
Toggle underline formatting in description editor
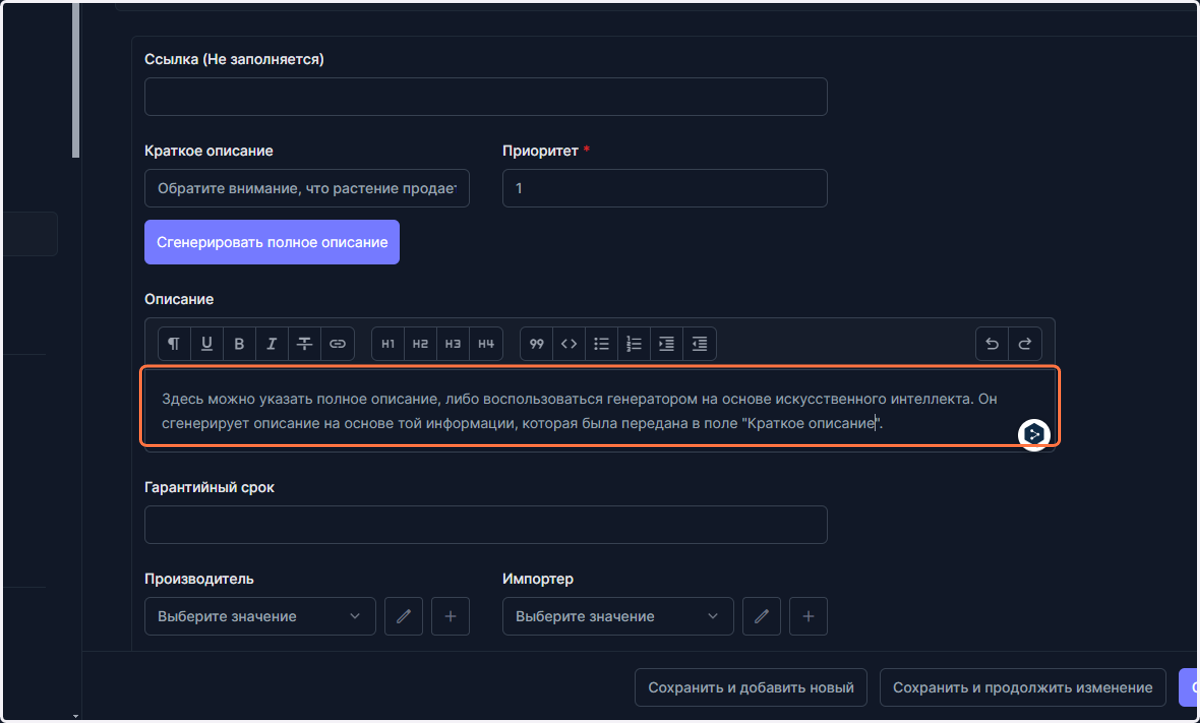click(x=207, y=343)
